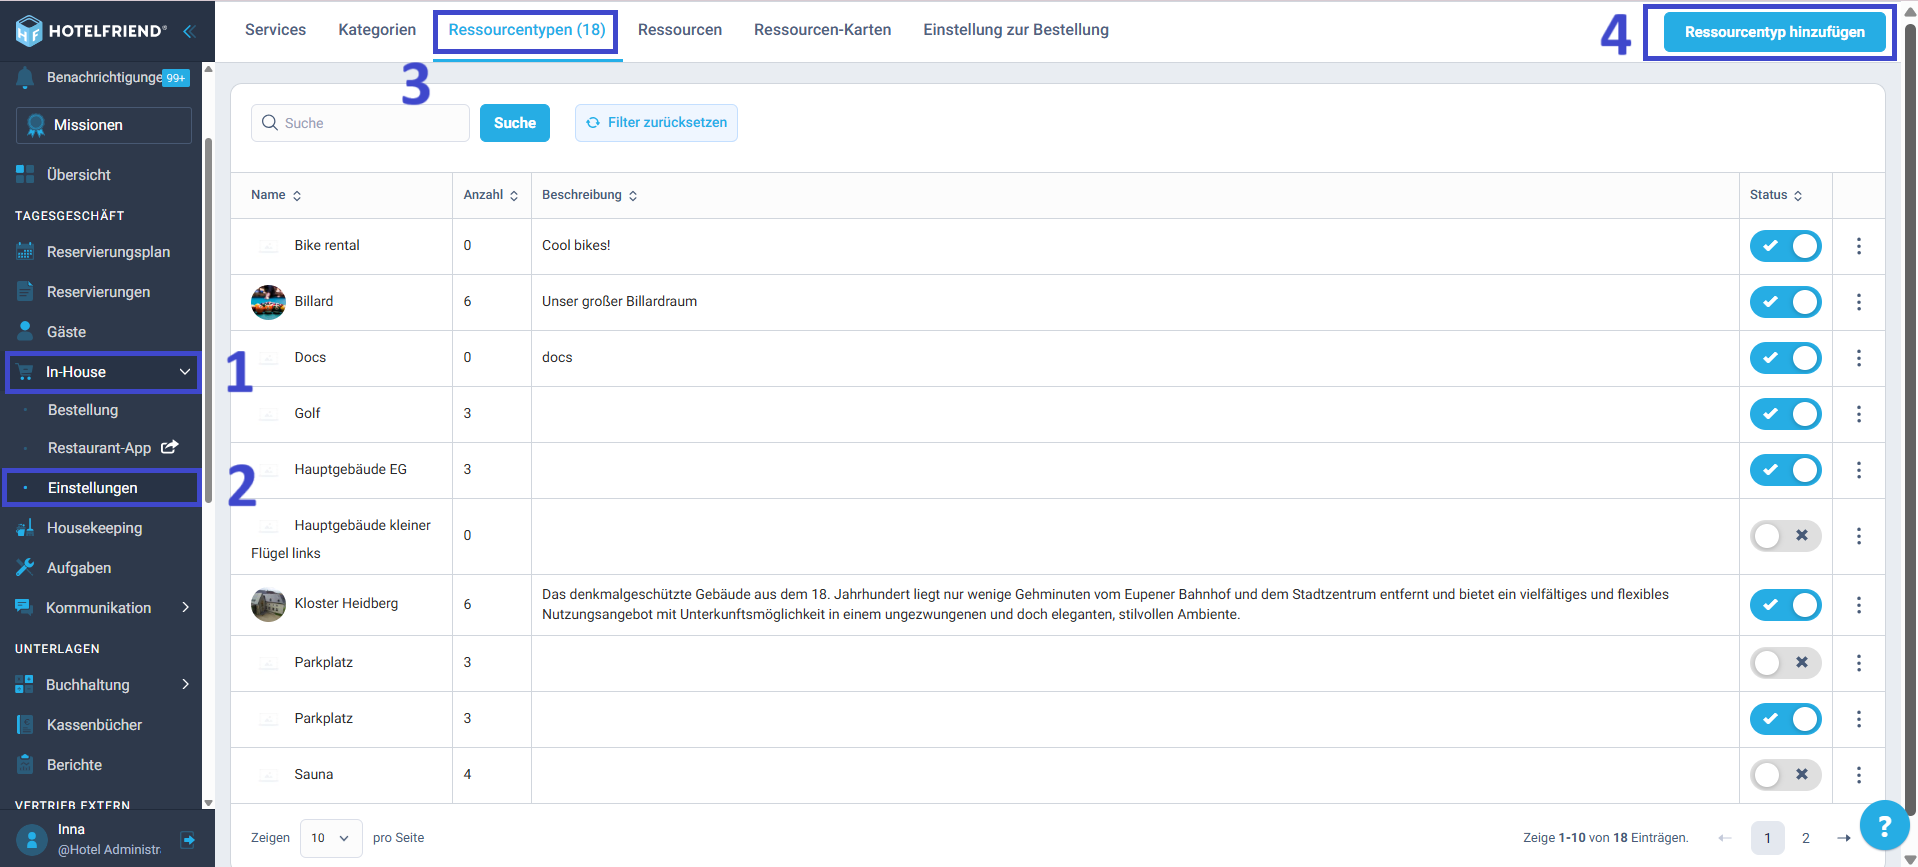Open the blue help question mark bubble
This screenshot has height=867, width=1918.
point(1884,826)
